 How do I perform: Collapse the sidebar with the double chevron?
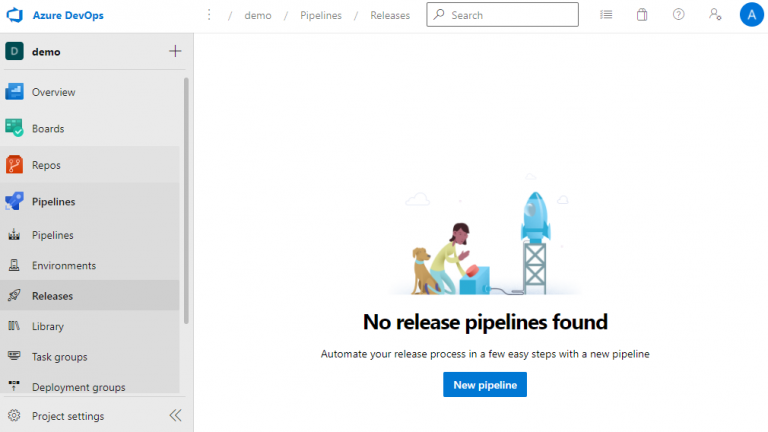pos(175,416)
